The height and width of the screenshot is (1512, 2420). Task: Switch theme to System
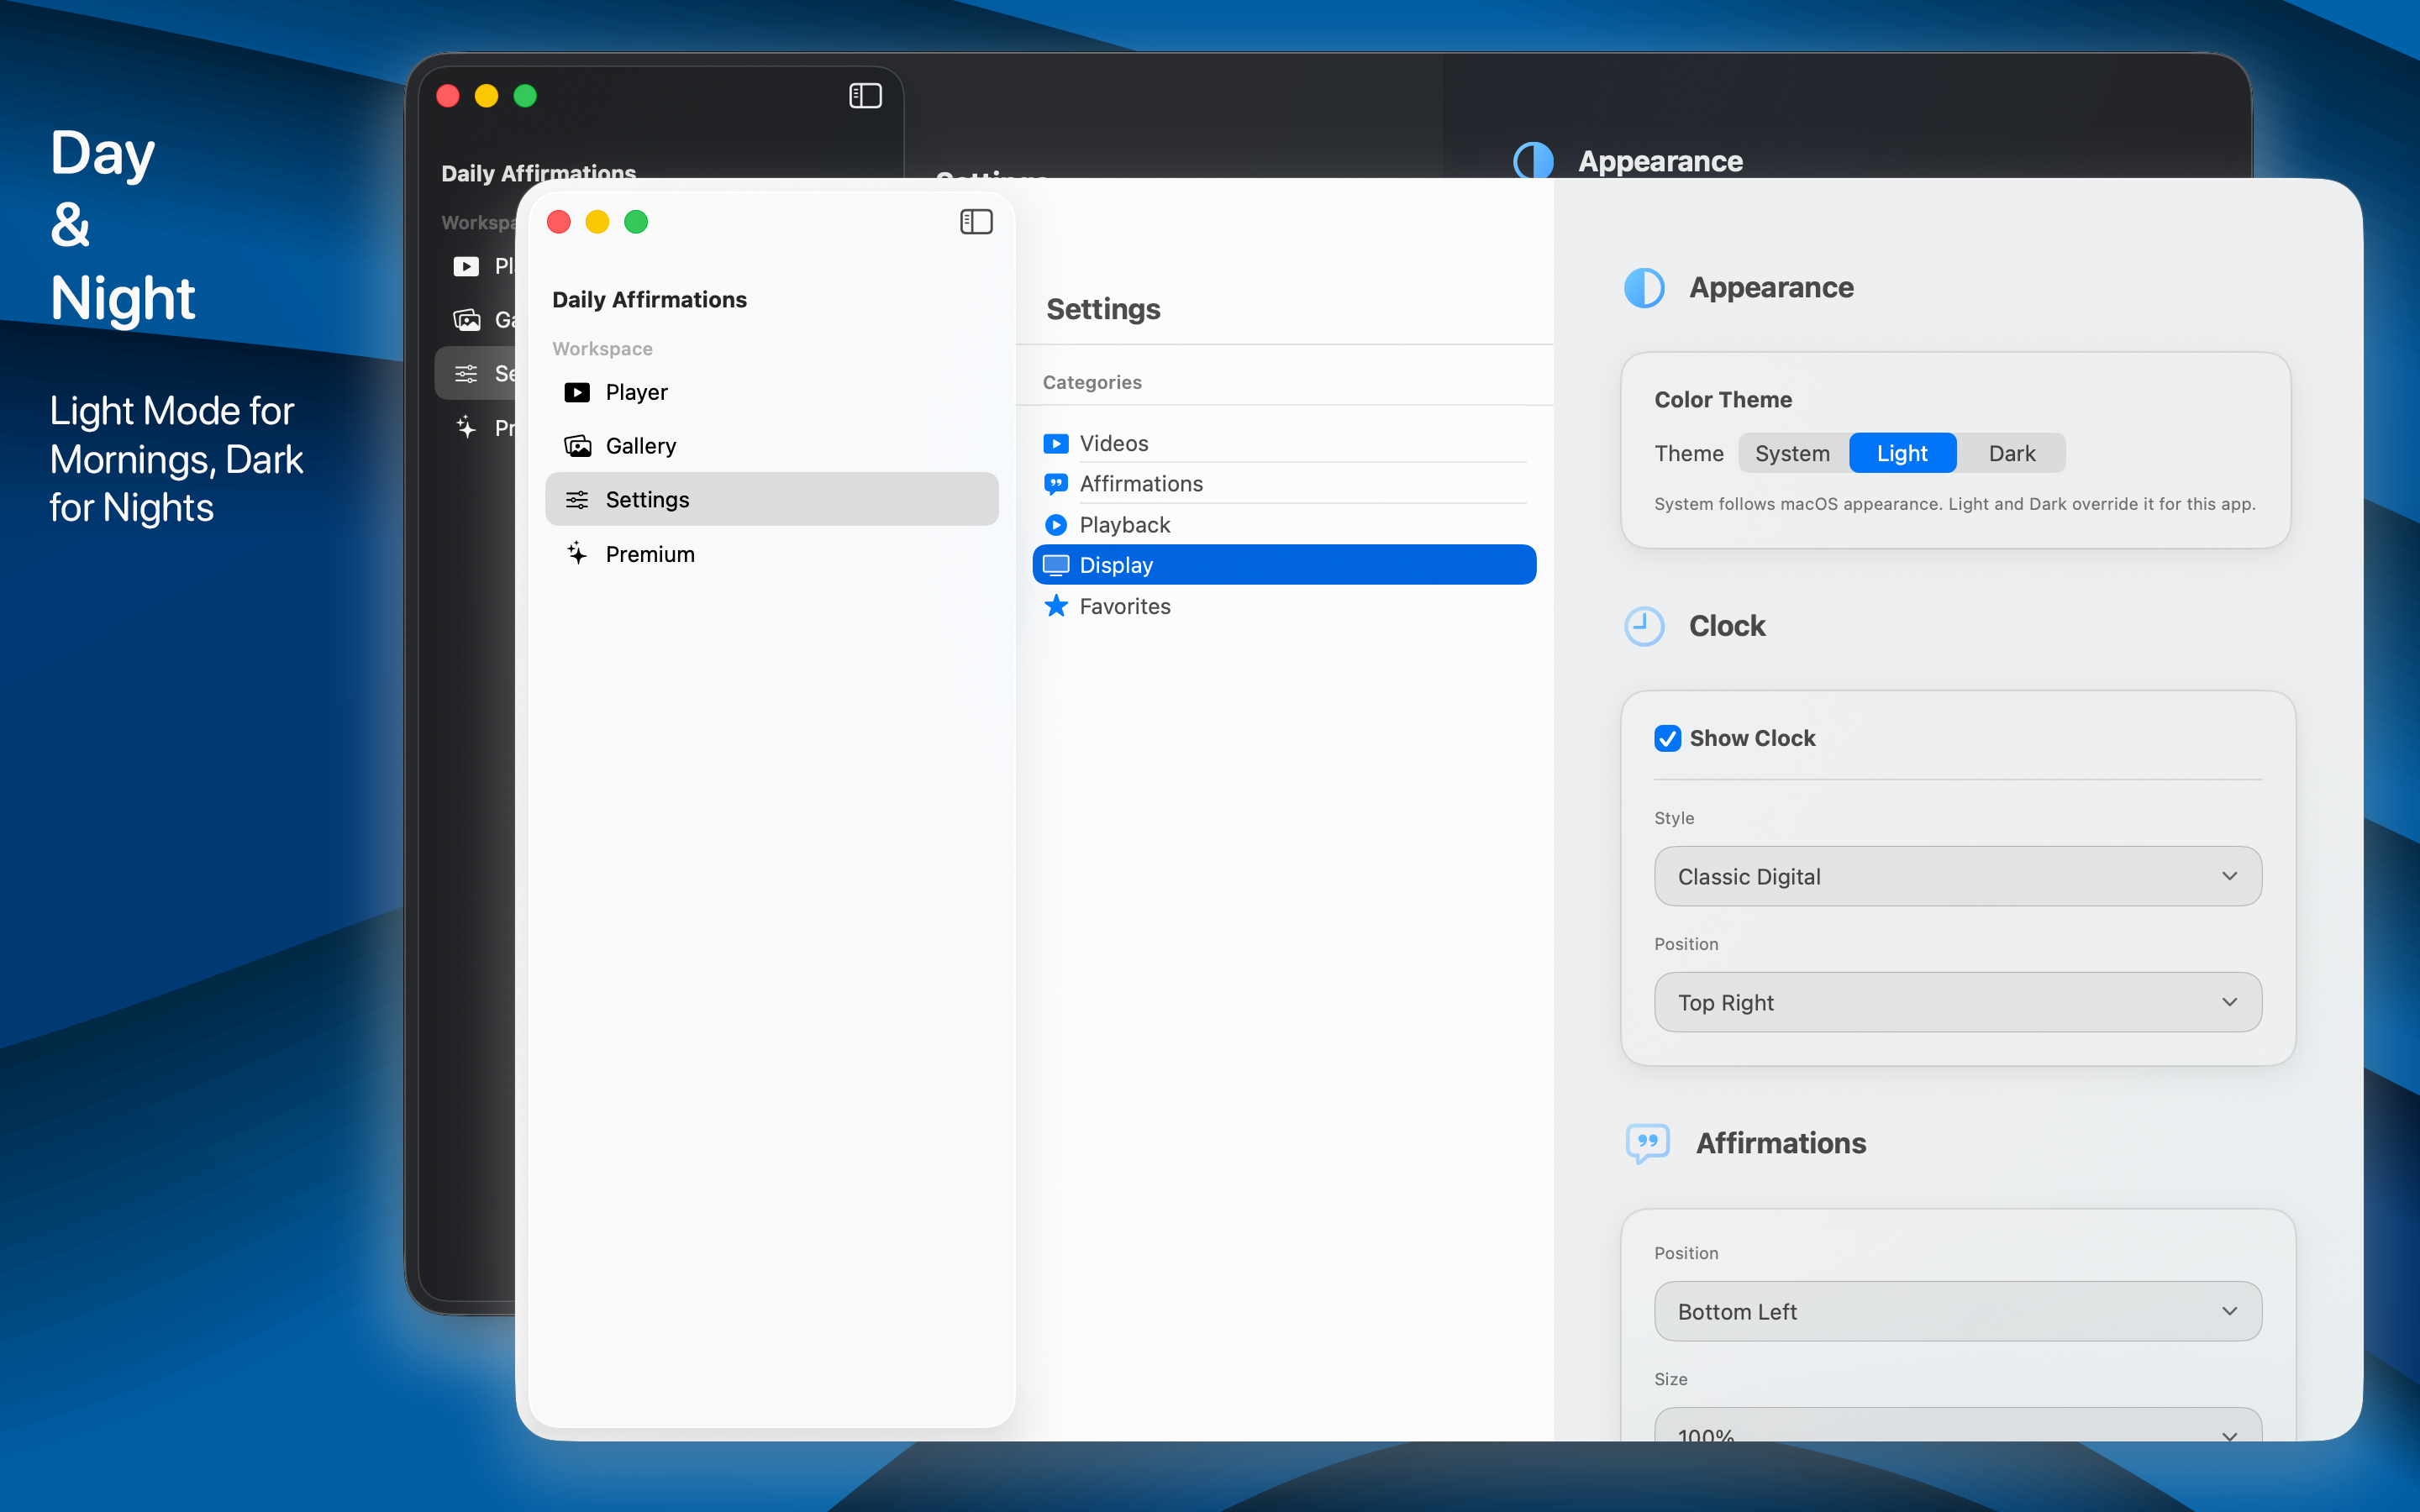(x=1792, y=453)
